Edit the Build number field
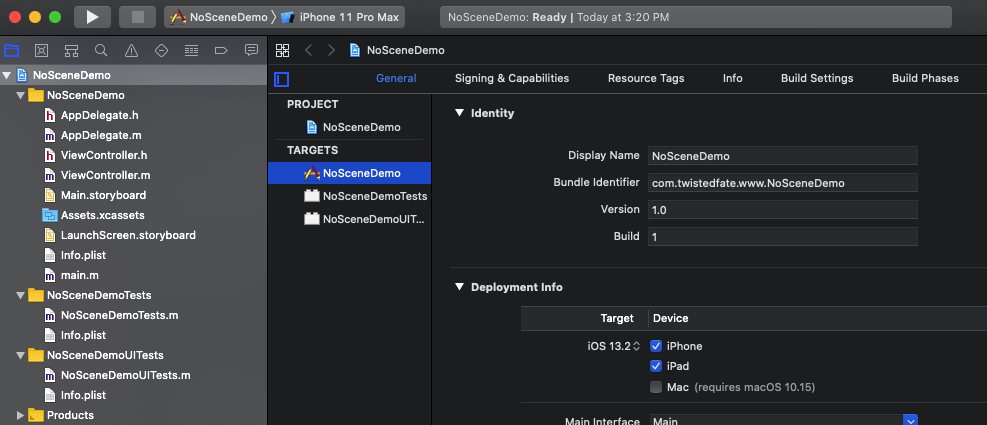 783,237
